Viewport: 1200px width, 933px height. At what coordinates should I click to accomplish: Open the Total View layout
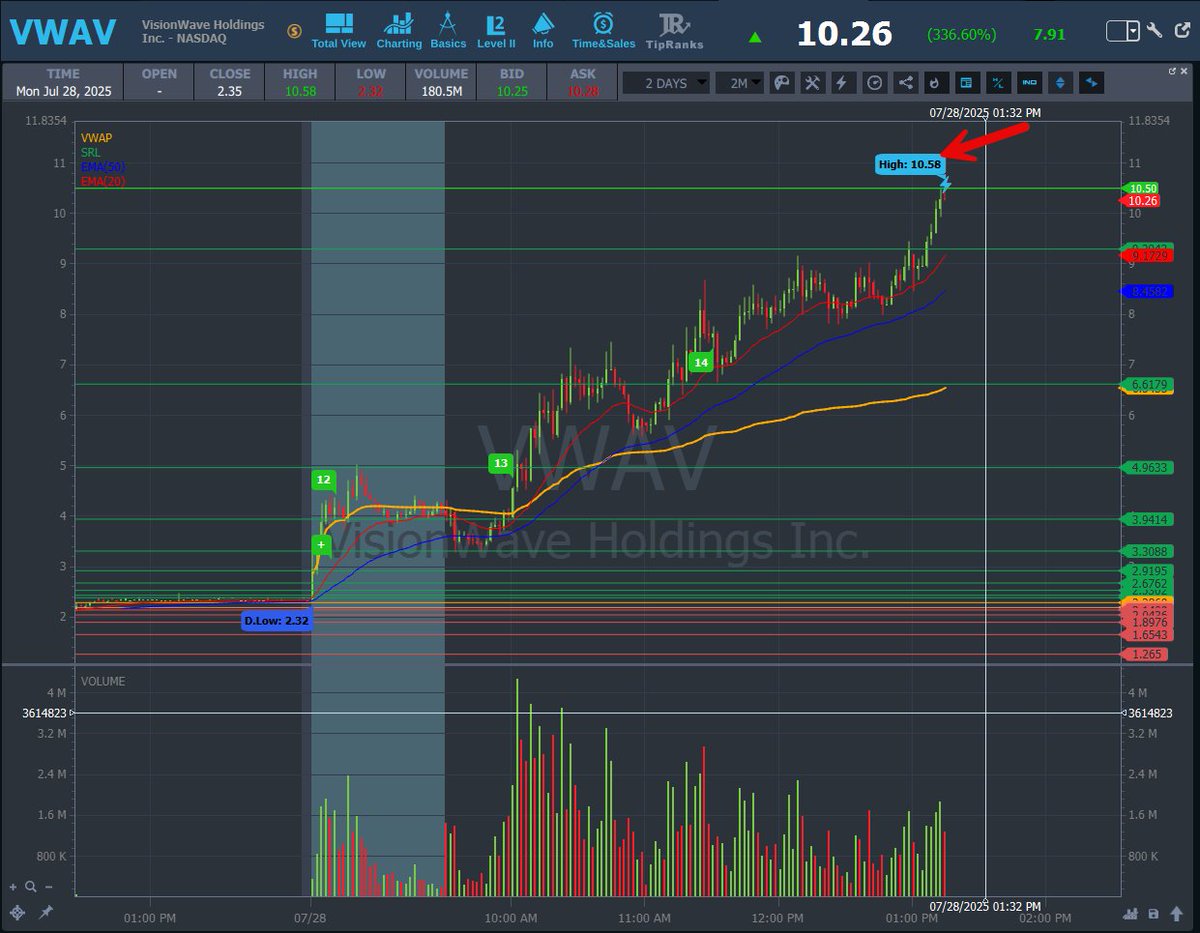pyautogui.click(x=338, y=30)
